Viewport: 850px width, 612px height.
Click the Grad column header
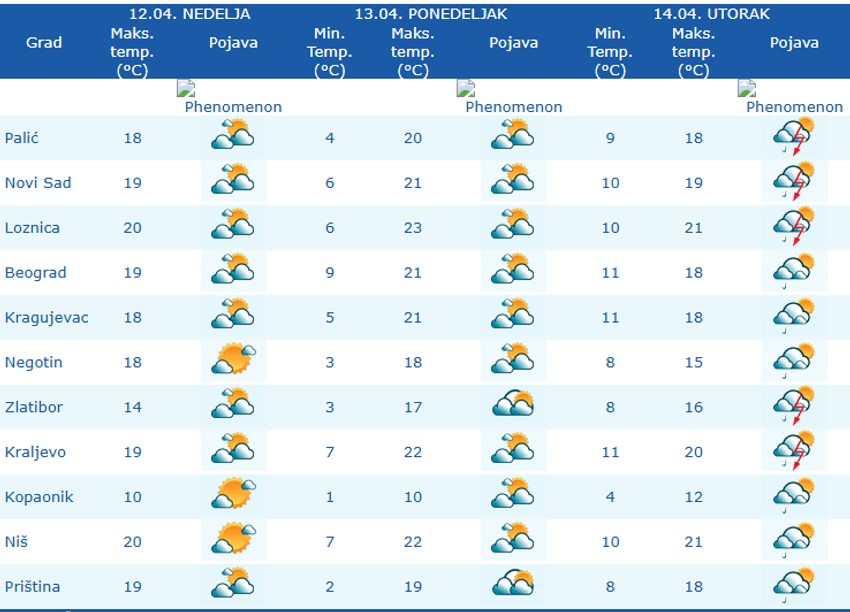[44, 42]
